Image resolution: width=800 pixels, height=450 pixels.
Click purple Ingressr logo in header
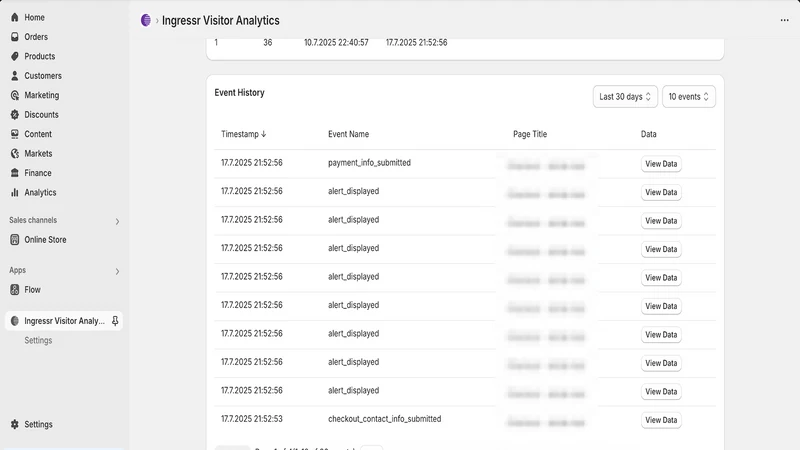[146, 20]
